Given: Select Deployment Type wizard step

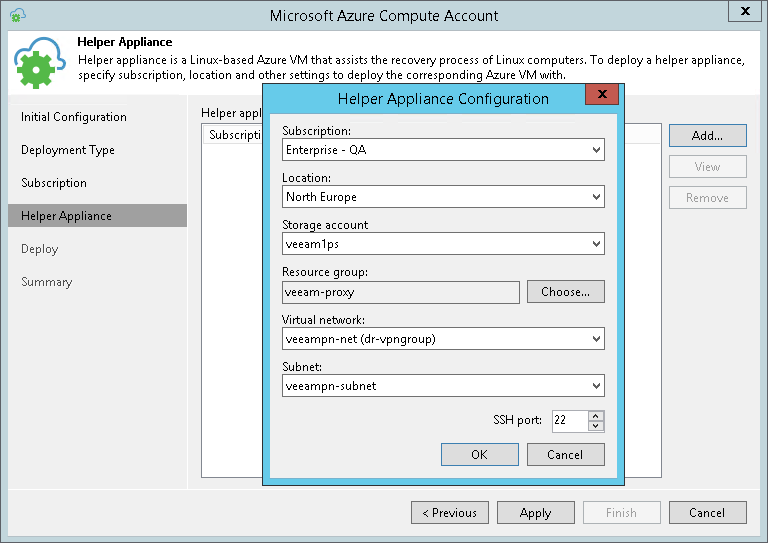Looking at the screenshot, I should [68, 150].
